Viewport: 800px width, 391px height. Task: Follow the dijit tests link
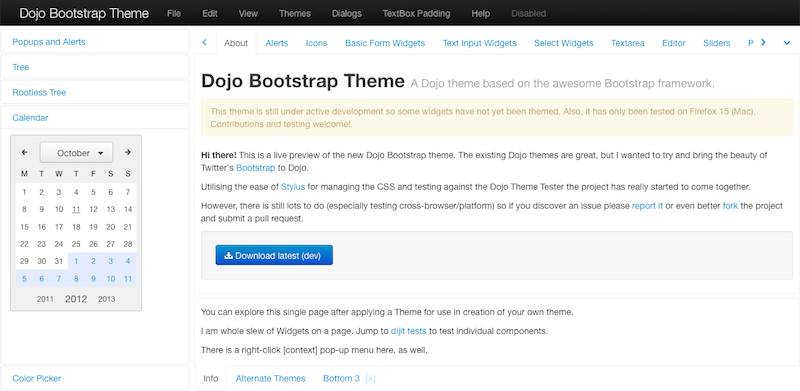pos(409,331)
